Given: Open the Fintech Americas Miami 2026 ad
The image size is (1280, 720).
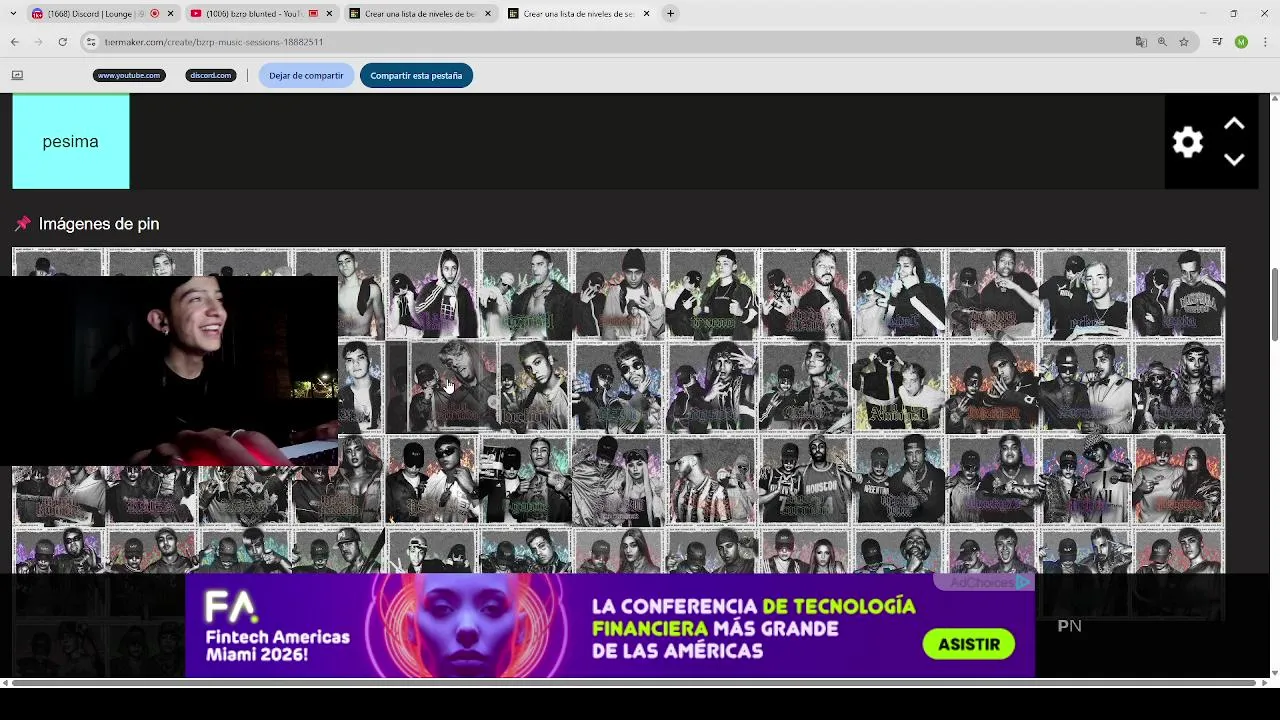Looking at the screenshot, I should tap(610, 626).
